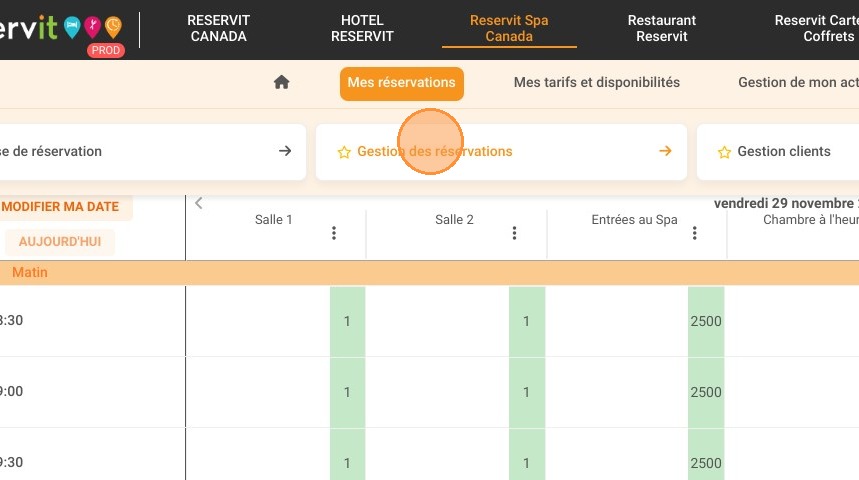Click the star beside Gestion clients

(x=724, y=152)
